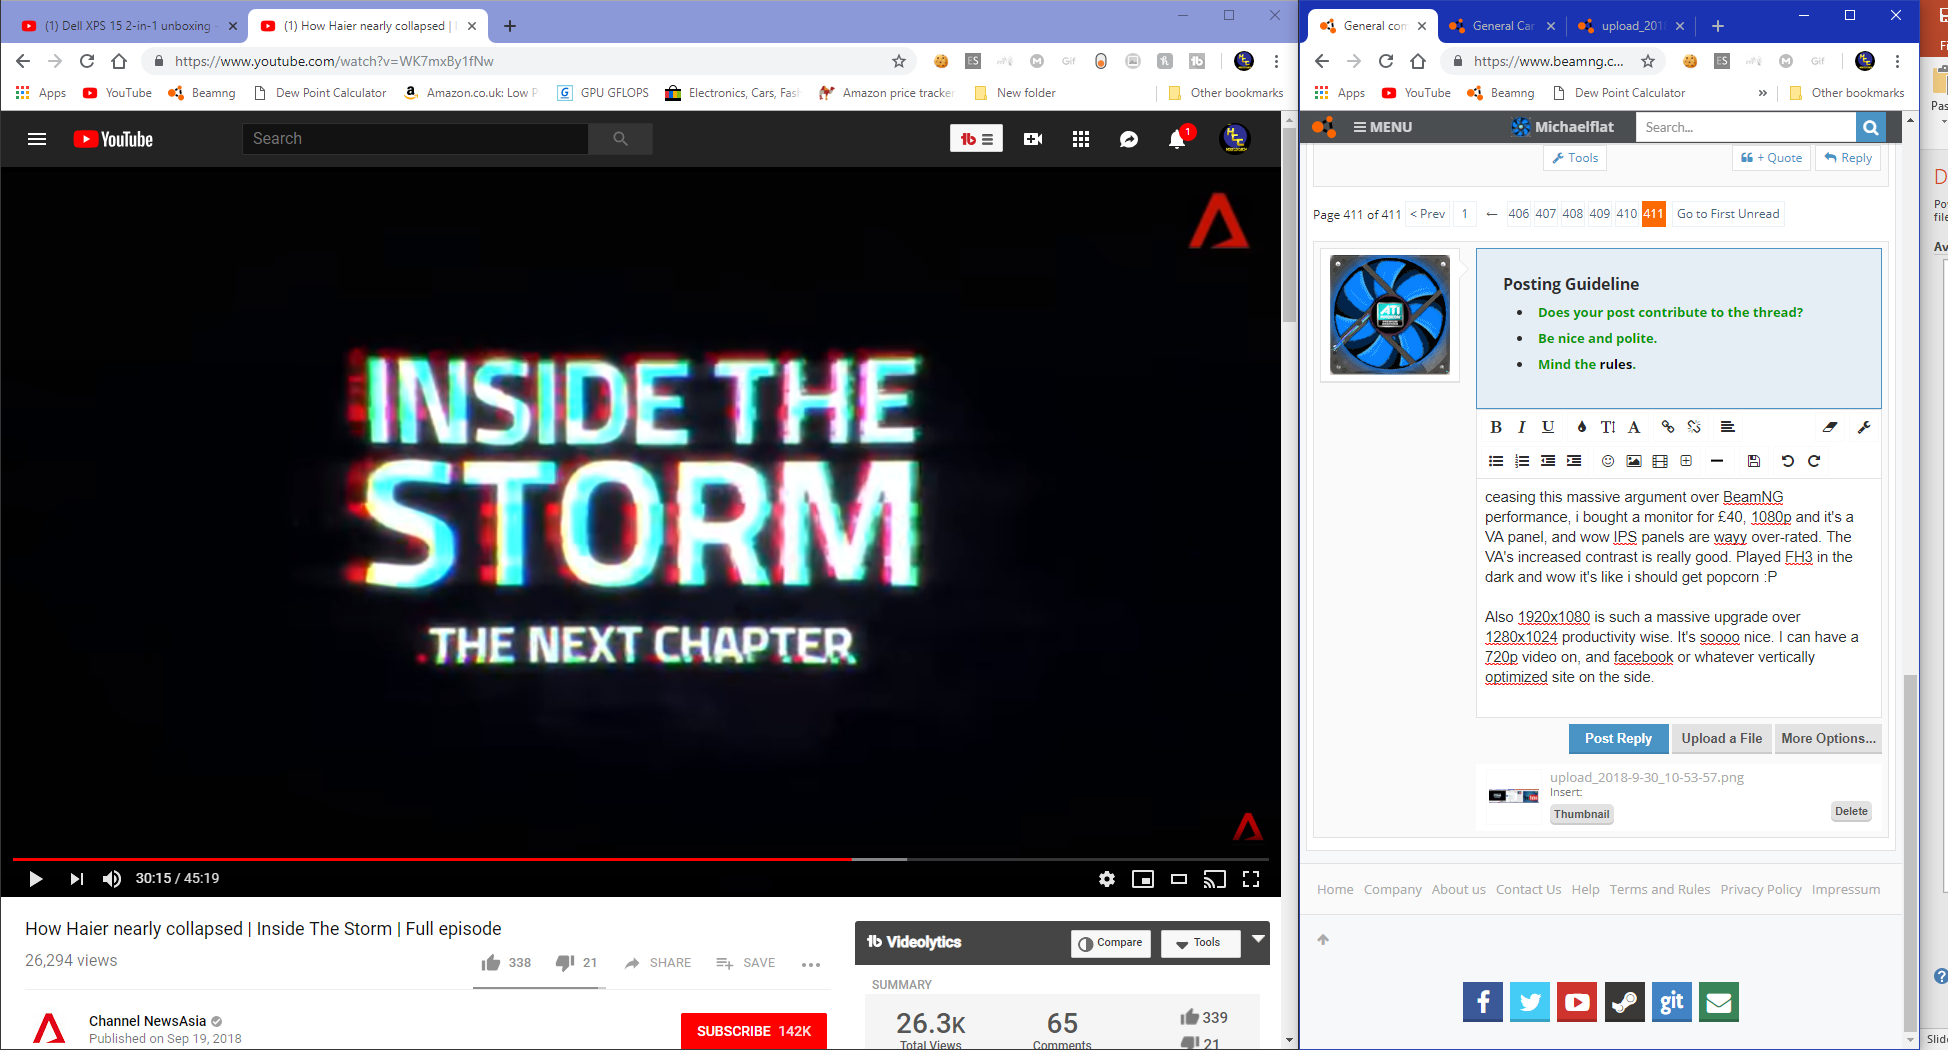Open the font size tool in the editor

coord(1608,427)
